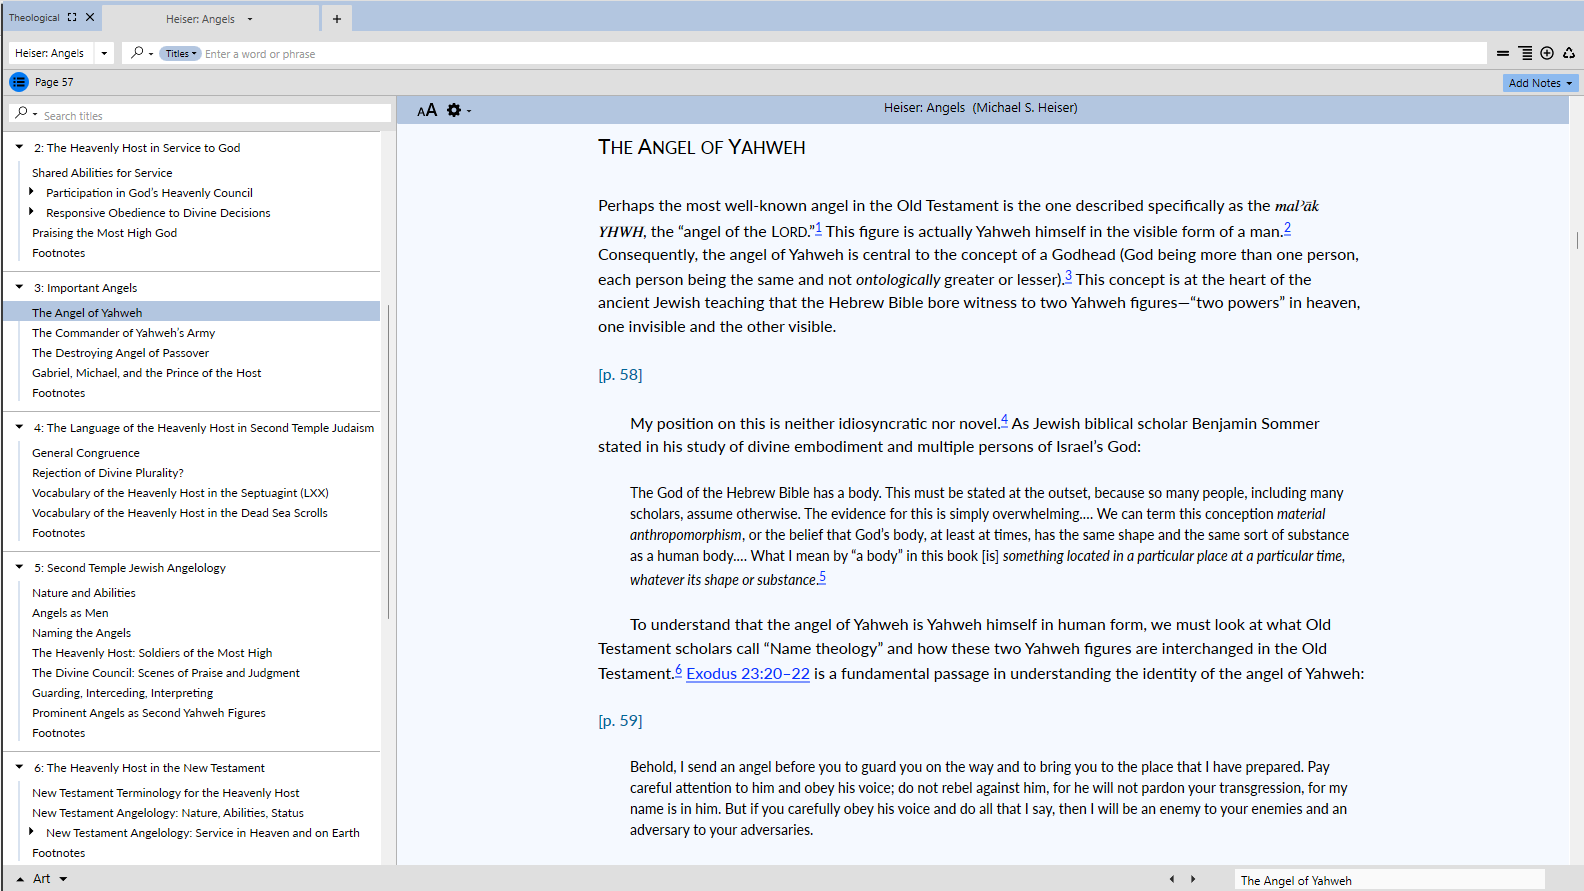Add a new tab with plus
Screen dimensions: 1584x891
point(337,18)
